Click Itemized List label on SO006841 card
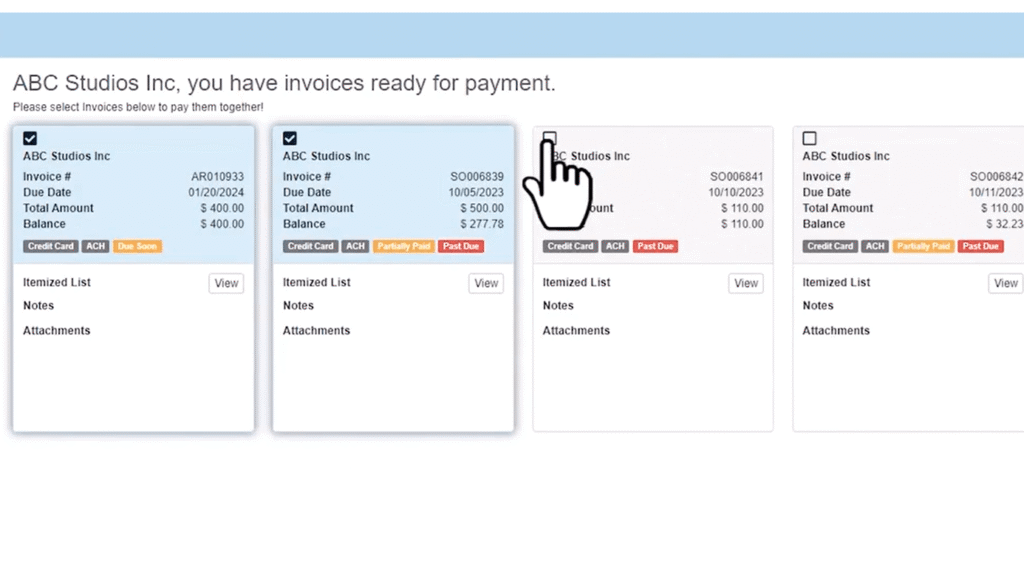Screen dimensions: 1024x566 click(x=576, y=283)
